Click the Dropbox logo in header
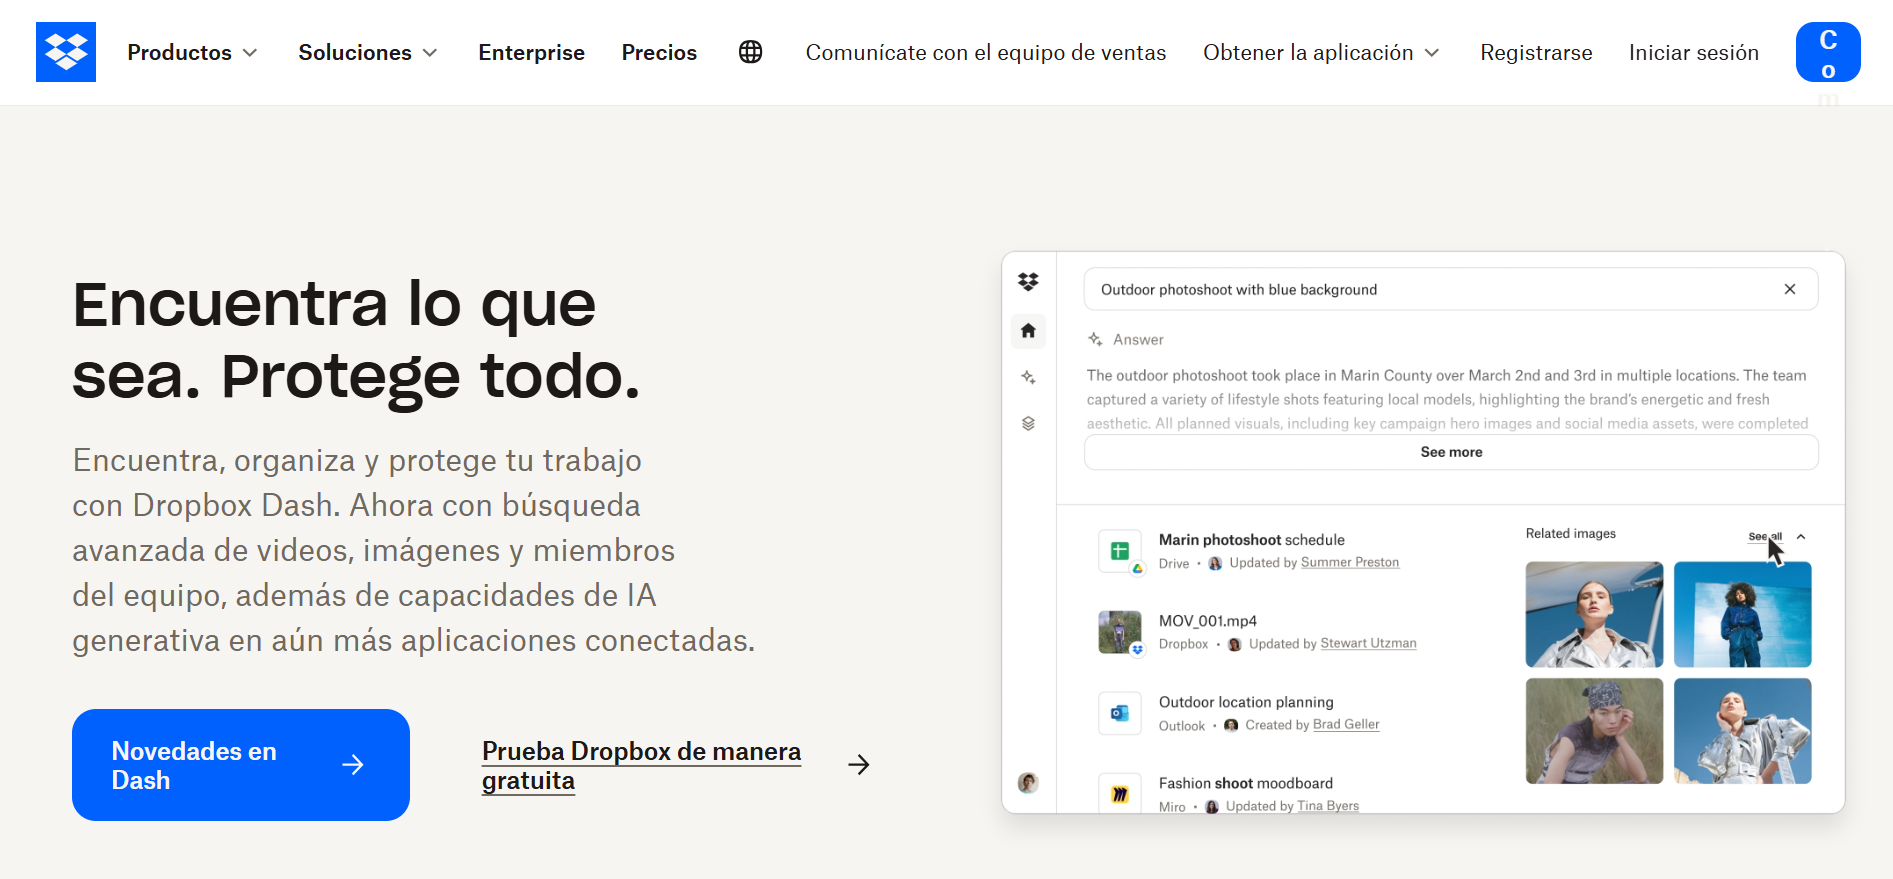 [66, 52]
